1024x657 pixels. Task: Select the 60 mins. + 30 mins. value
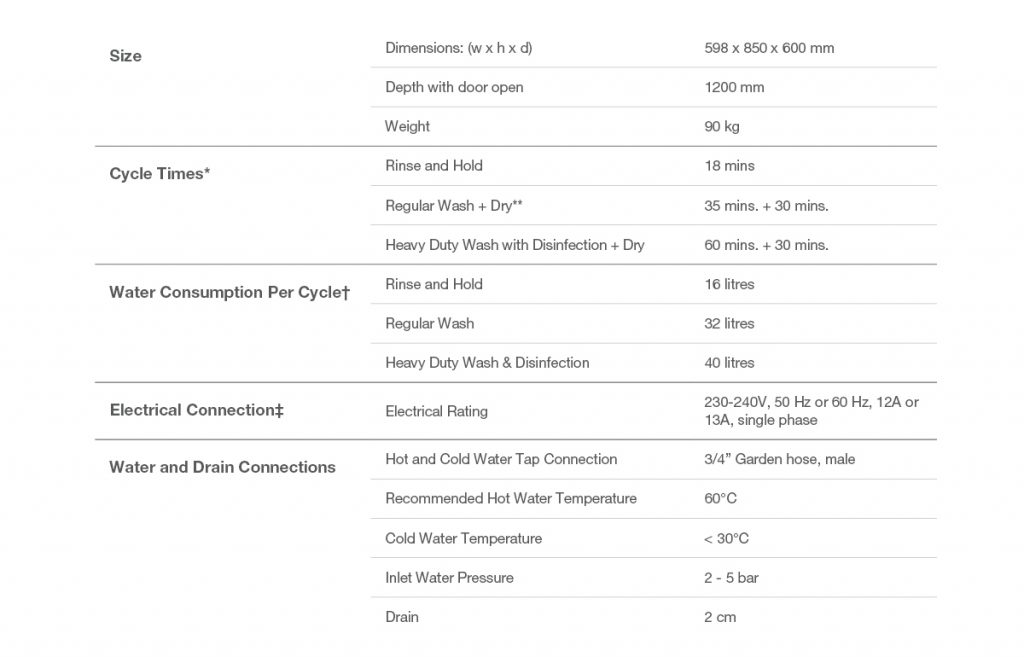click(x=766, y=245)
